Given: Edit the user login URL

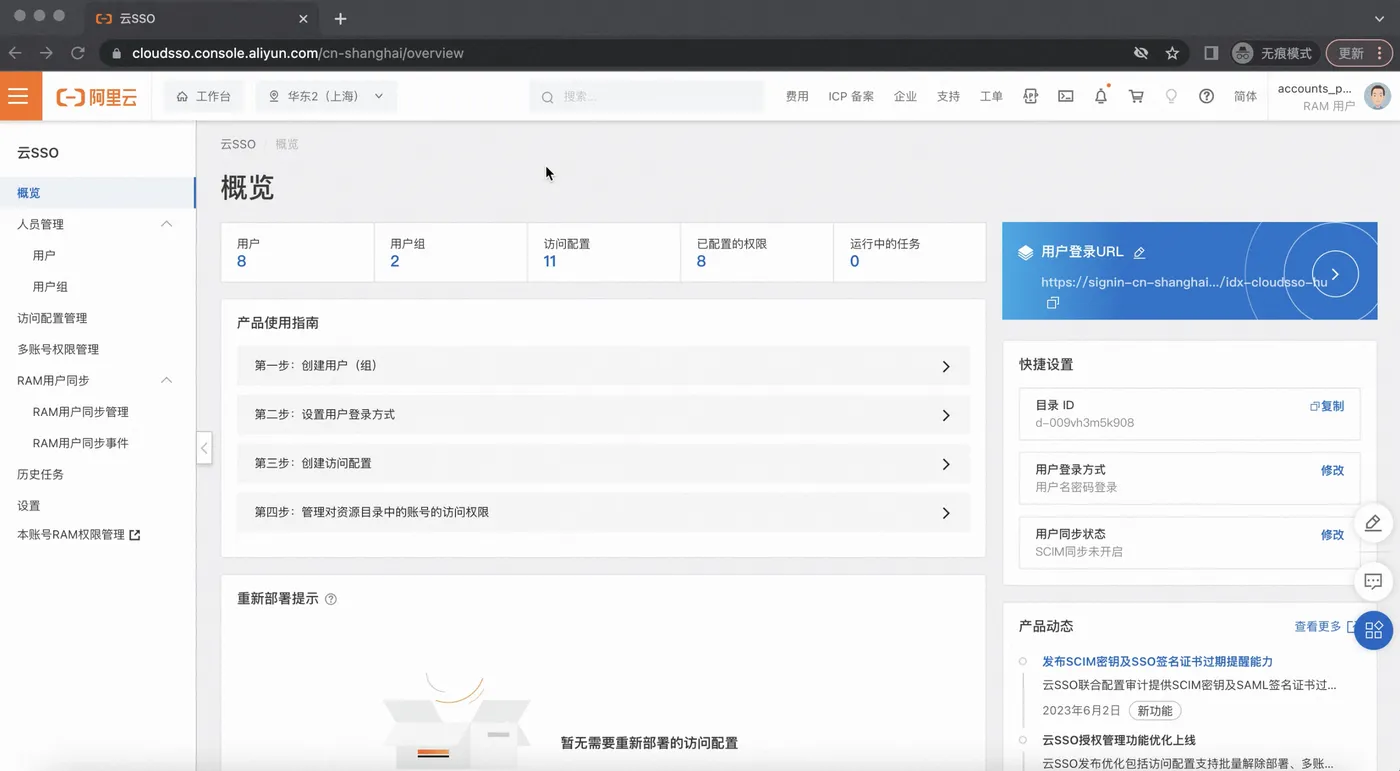Looking at the screenshot, I should click(1139, 253).
